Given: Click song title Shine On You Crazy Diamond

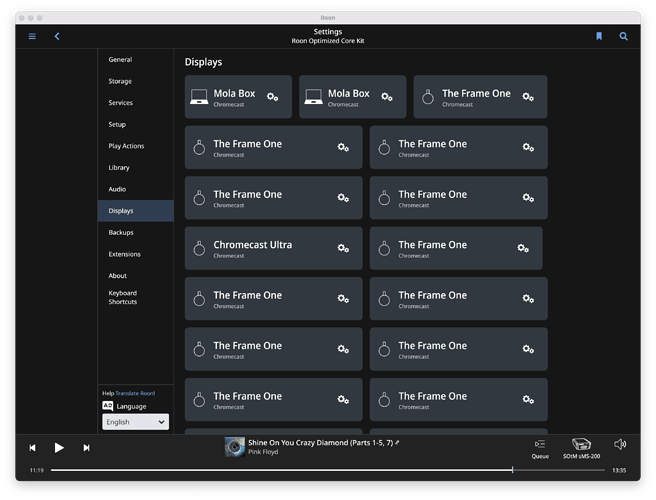Looking at the screenshot, I should 320,443.
